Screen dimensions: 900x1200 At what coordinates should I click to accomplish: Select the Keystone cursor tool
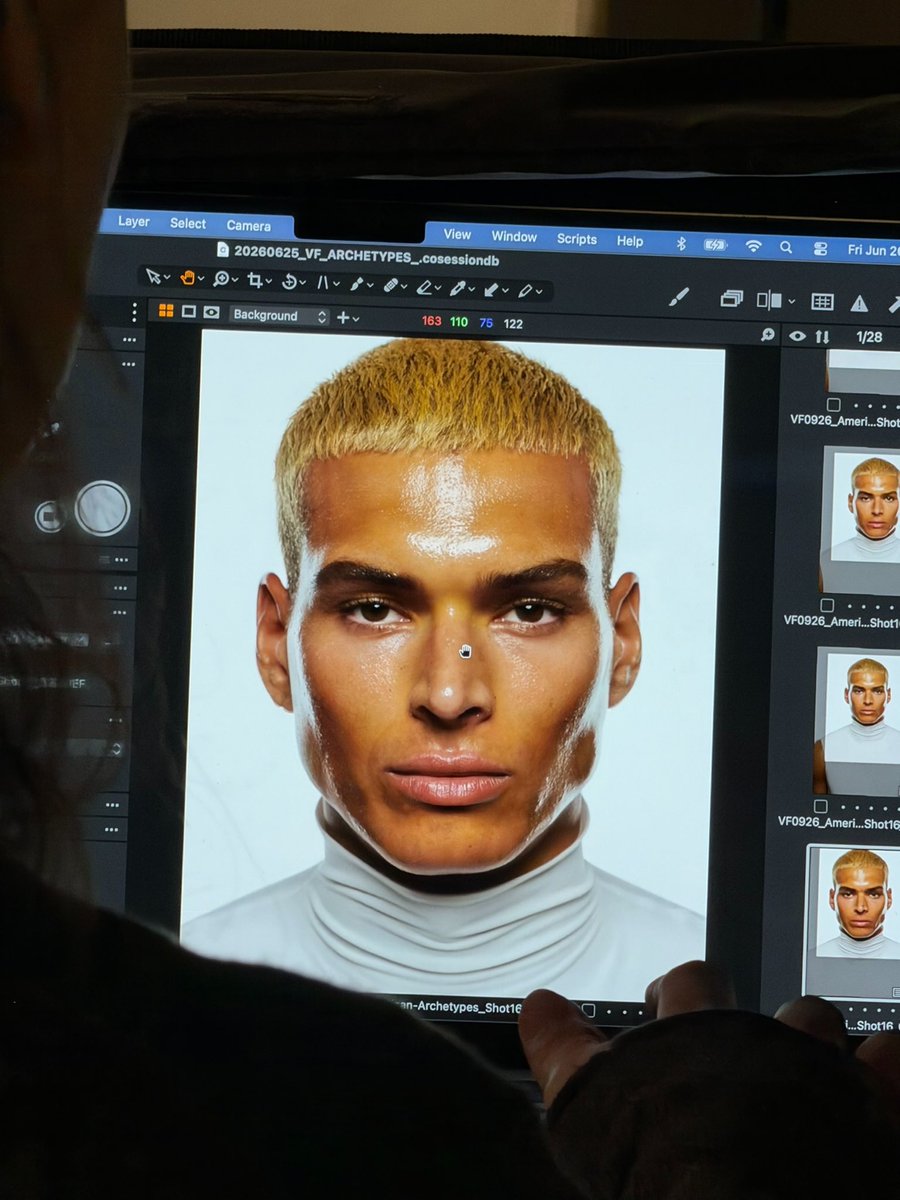coord(323,283)
